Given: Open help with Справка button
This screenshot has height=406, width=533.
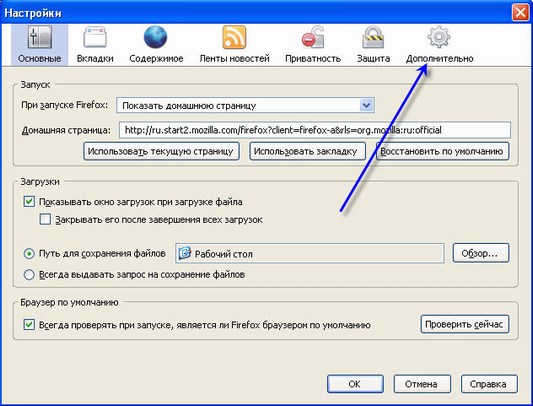Looking at the screenshot, I should tap(489, 384).
